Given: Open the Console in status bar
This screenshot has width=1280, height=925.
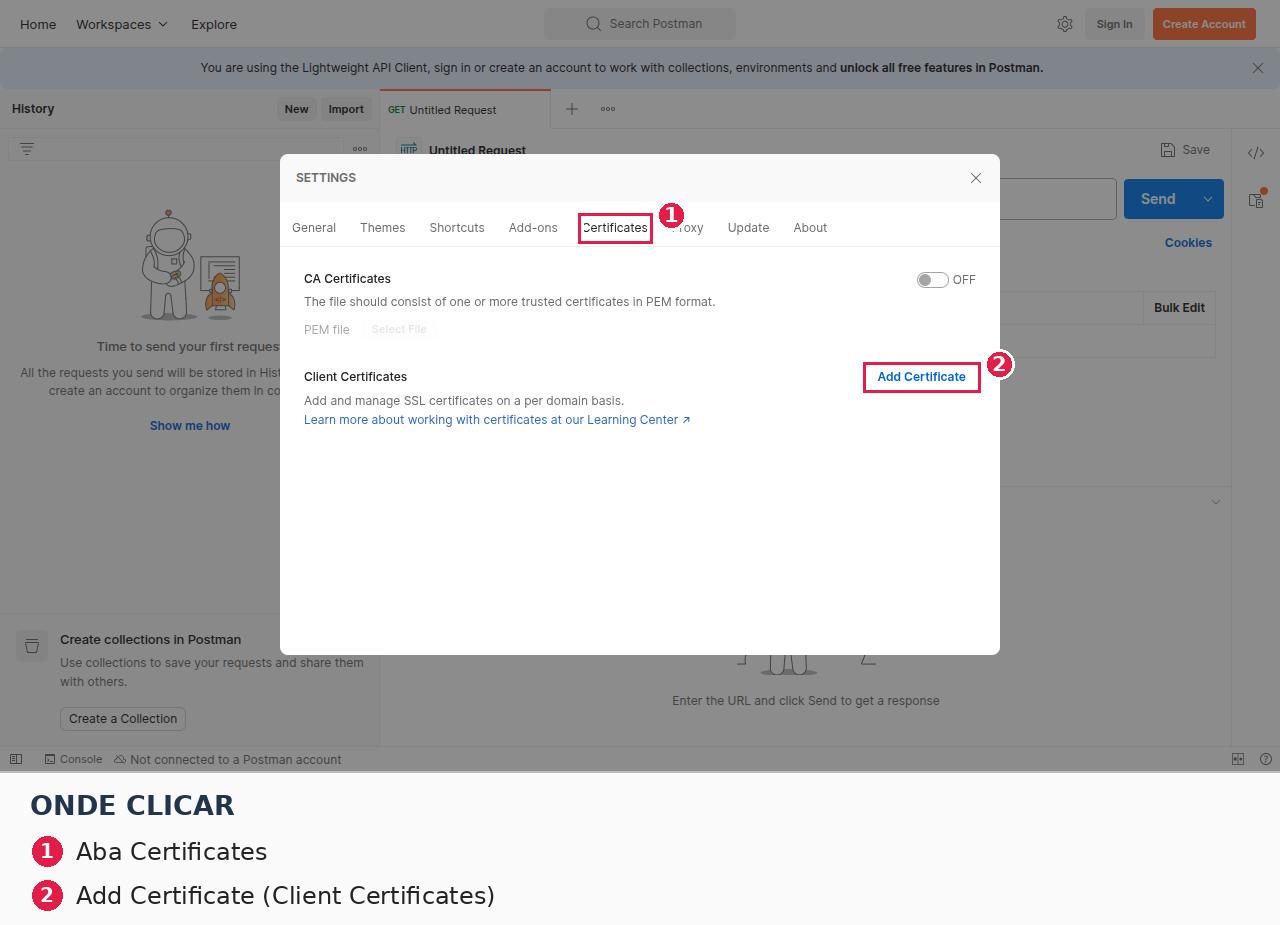Looking at the screenshot, I should click(73, 759).
